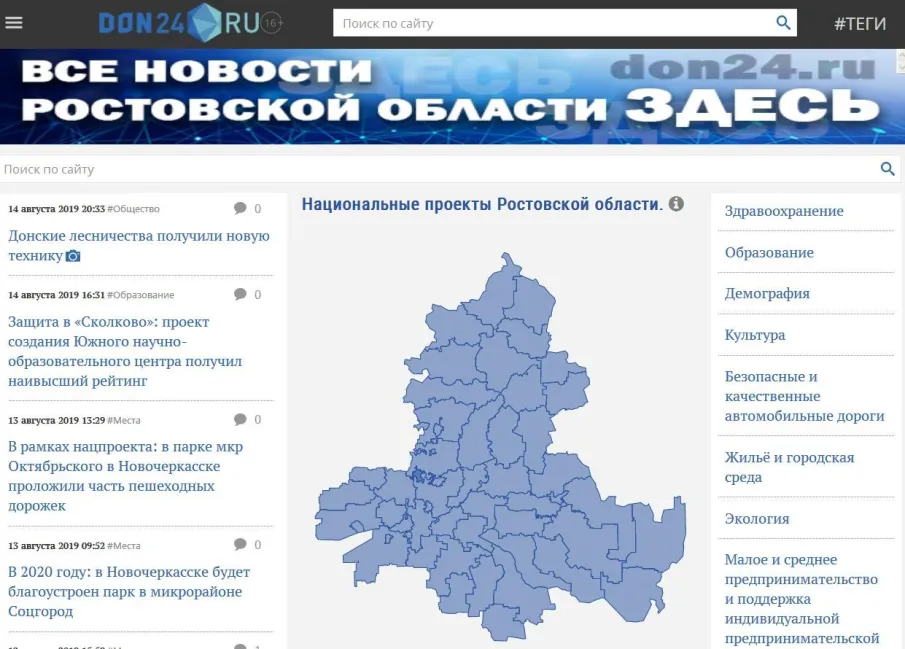Click the 16+ age rating badge
Image resolution: width=905 pixels, height=649 pixels.
(272, 23)
